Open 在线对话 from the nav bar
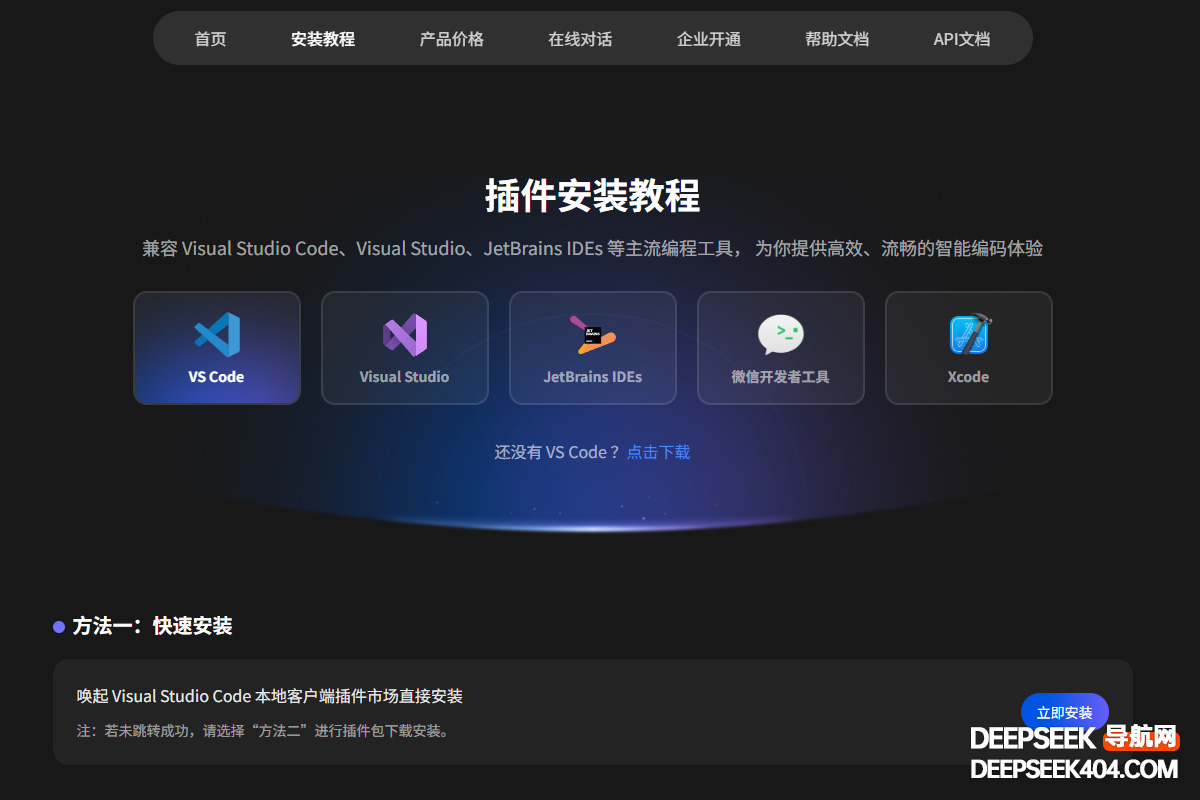1200x800 pixels. pos(580,39)
